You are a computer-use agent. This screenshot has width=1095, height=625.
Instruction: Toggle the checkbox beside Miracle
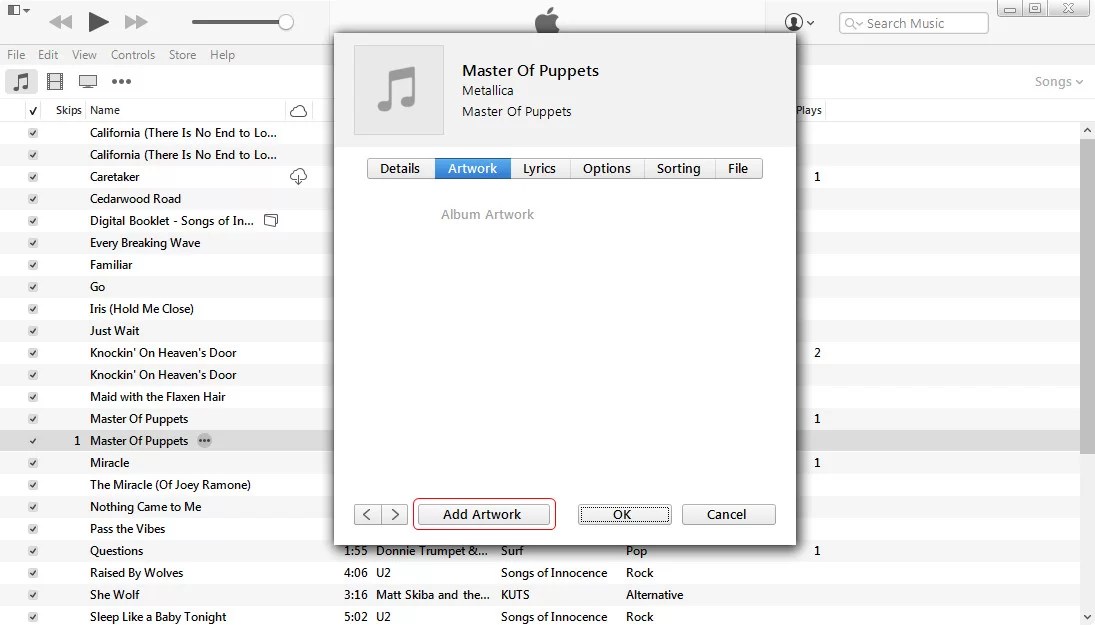(33, 462)
